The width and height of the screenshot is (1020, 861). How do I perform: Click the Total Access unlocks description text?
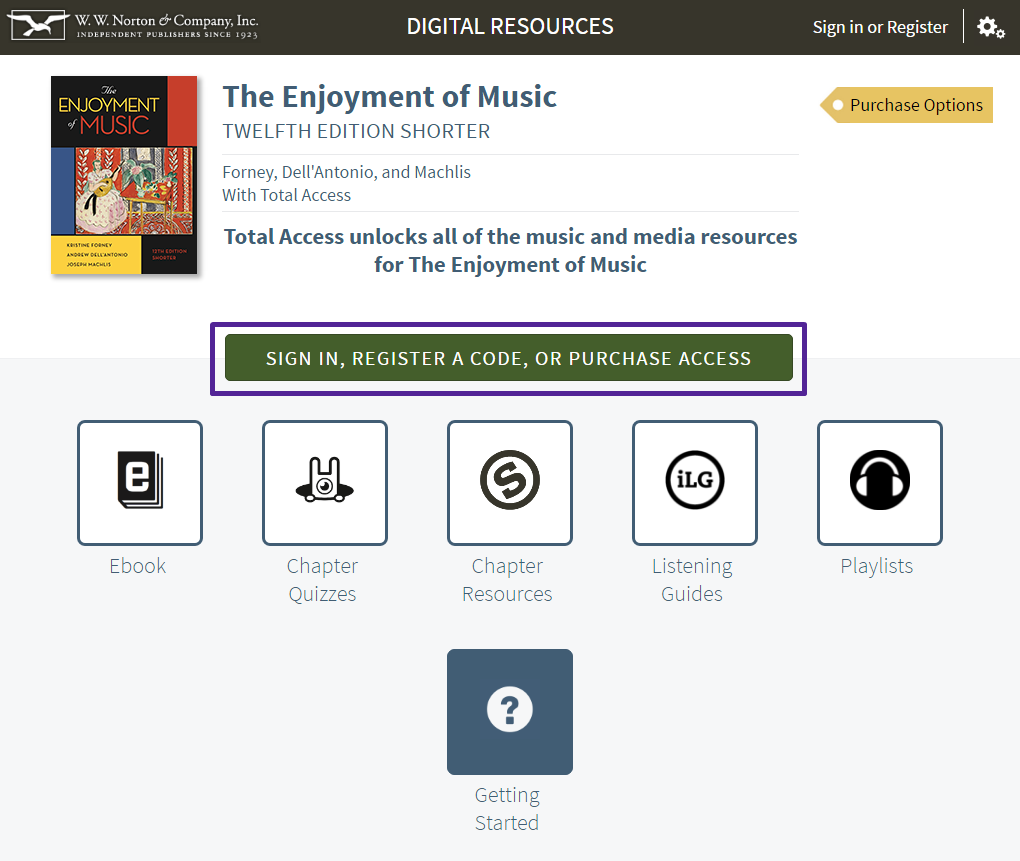pyautogui.click(x=511, y=250)
